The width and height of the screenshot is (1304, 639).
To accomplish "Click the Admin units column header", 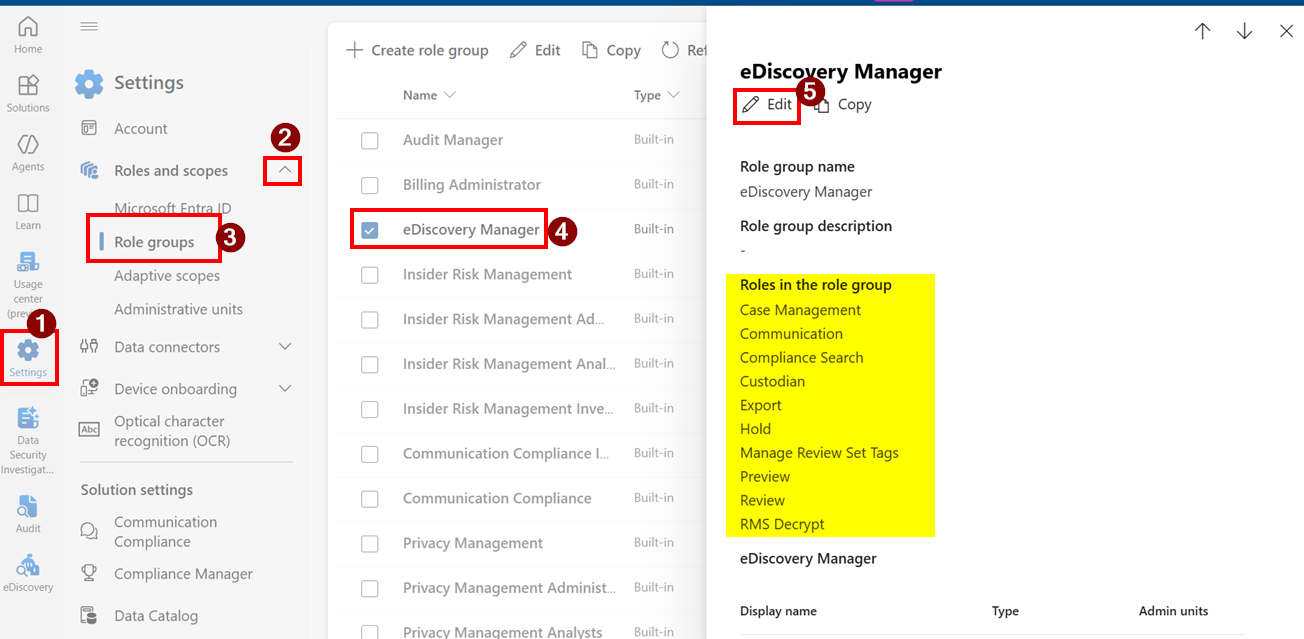I will point(1173,611).
